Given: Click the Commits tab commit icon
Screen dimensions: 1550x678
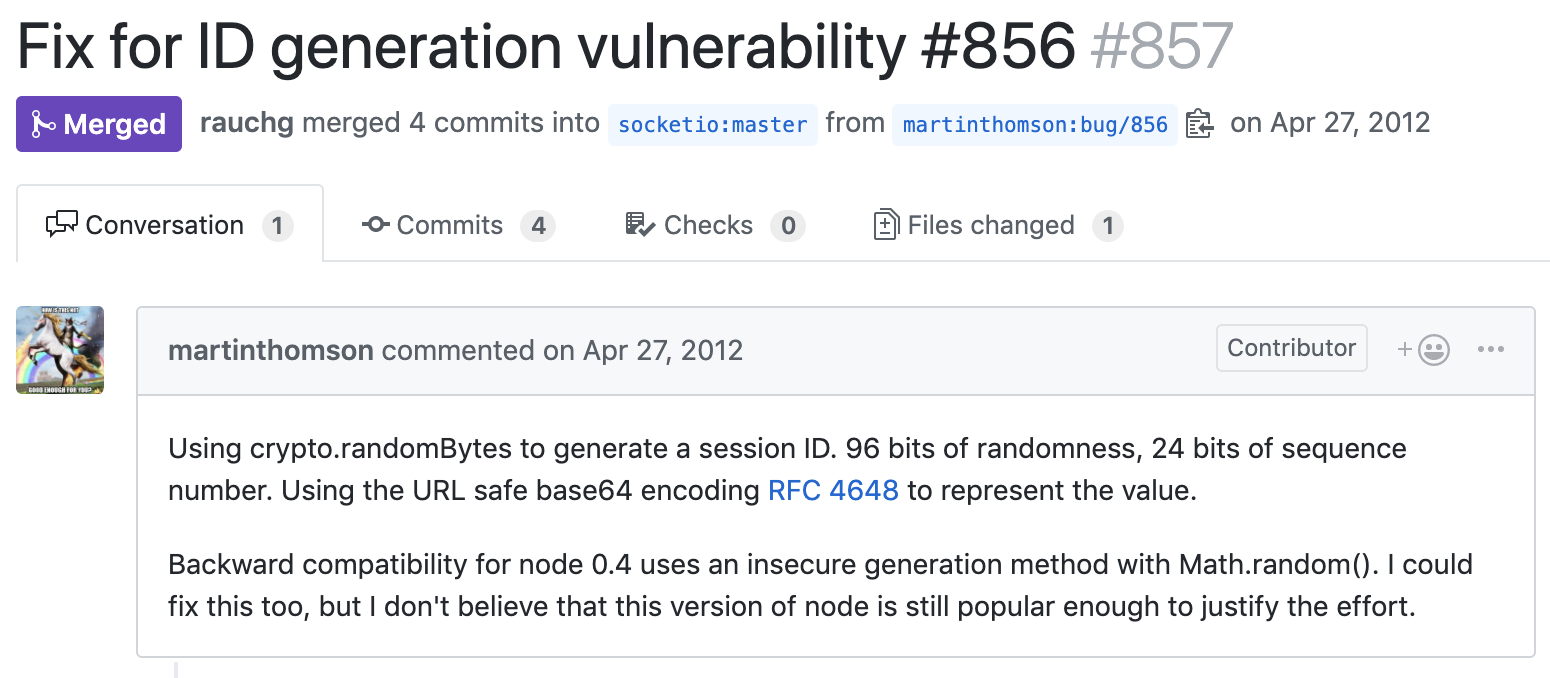Looking at the screenshot, I should (375, 224).
